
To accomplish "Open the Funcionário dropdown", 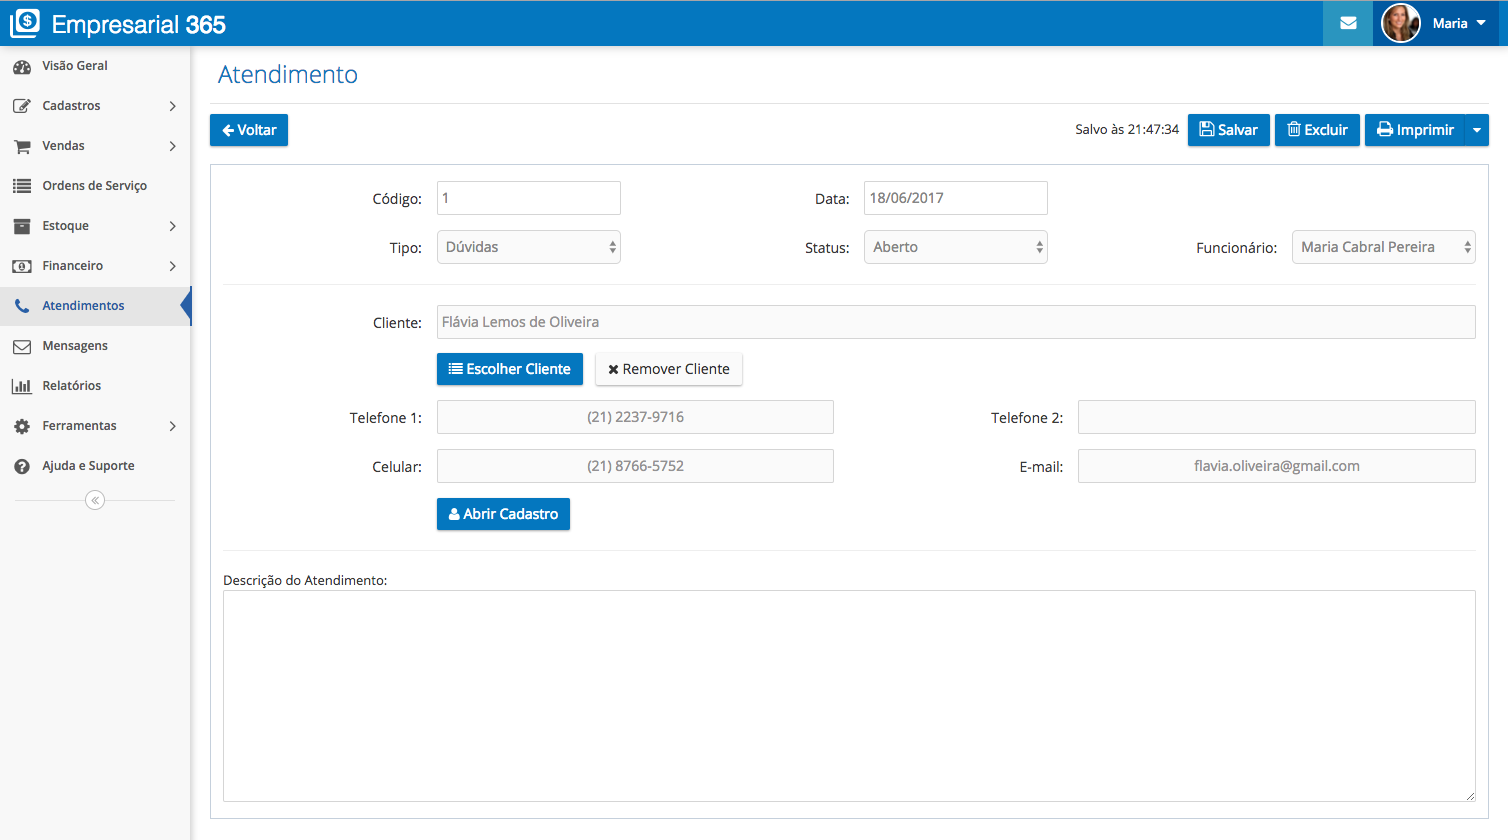I will tap(1384, 247).
